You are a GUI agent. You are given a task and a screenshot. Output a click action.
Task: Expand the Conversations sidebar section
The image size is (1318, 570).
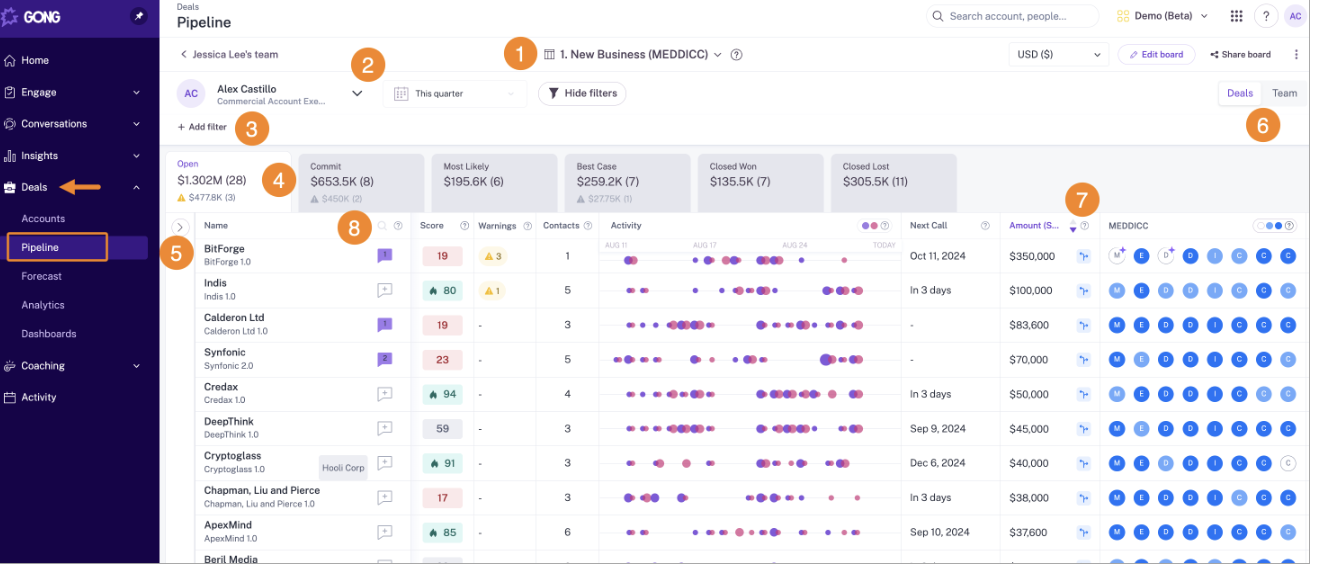137,124
